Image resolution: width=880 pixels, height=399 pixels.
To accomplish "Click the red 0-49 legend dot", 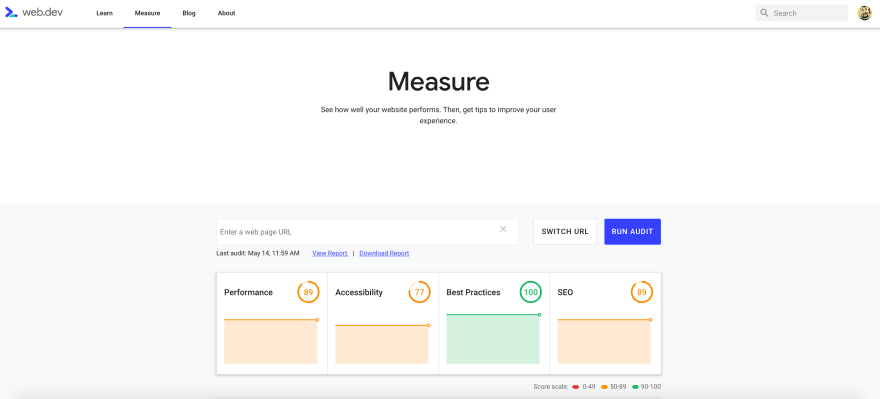I will pos(576,387).
